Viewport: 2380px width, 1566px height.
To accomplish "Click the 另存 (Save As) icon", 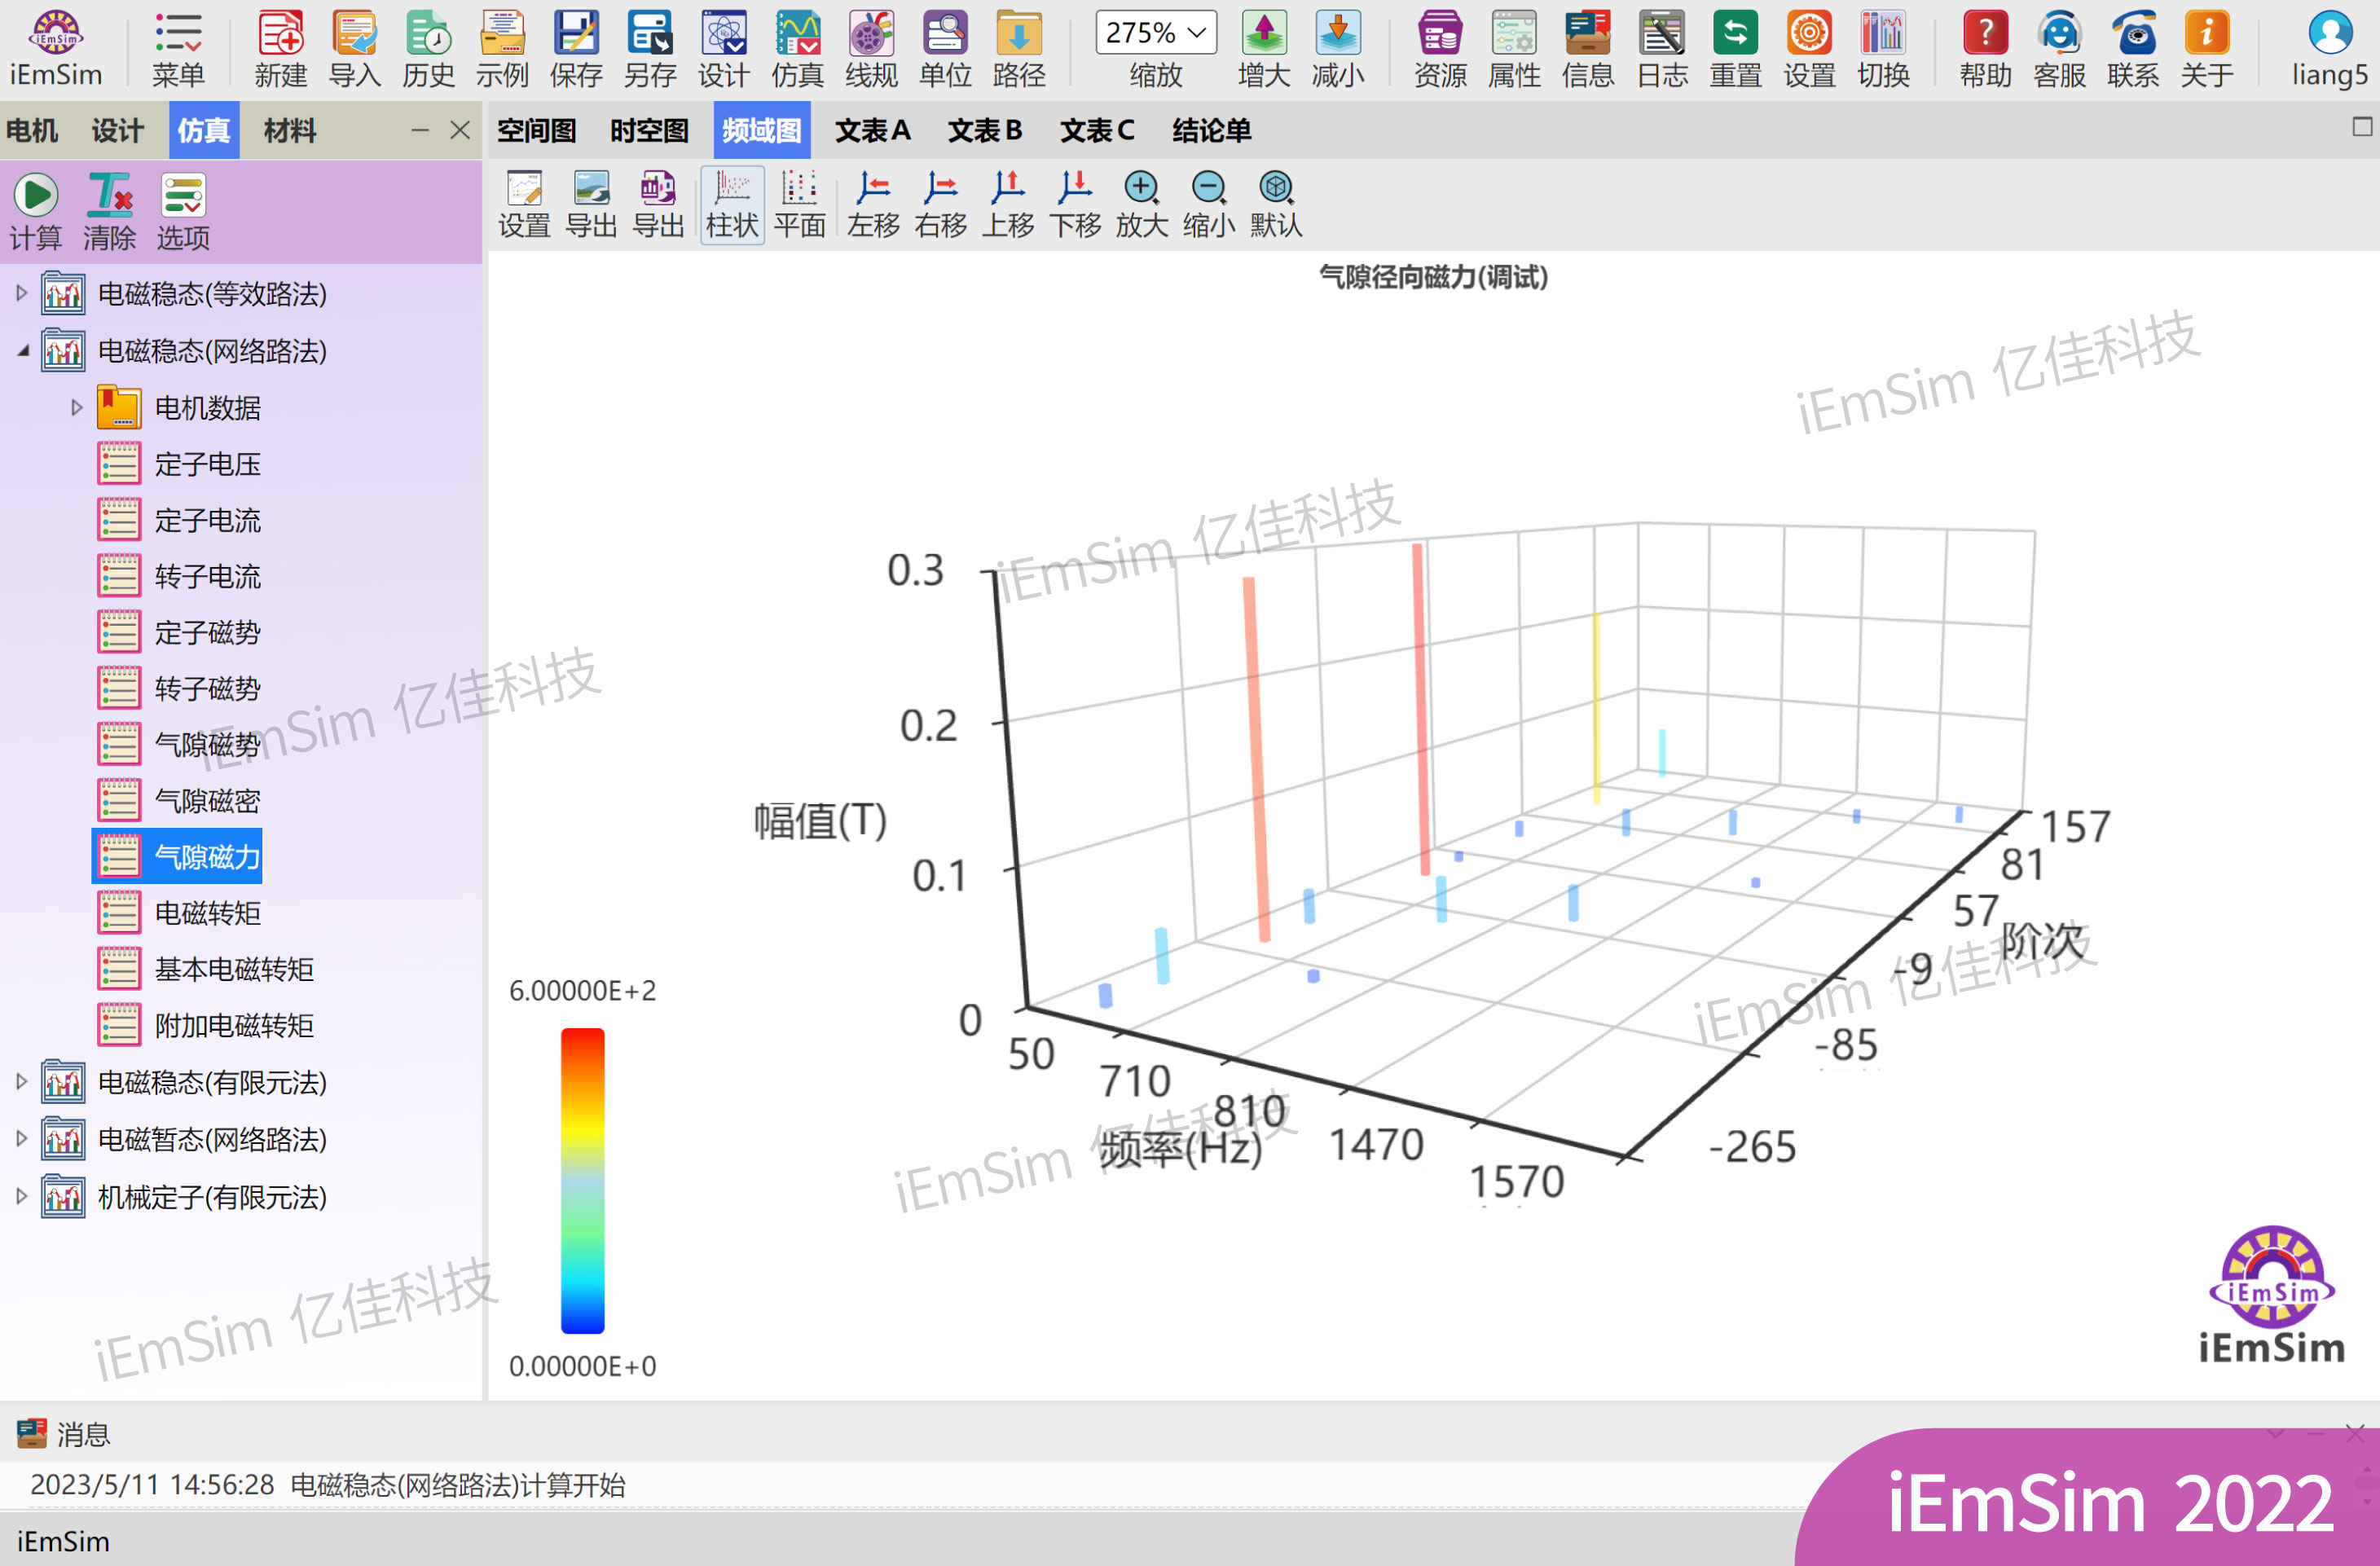I will click(x=650, y=48).
